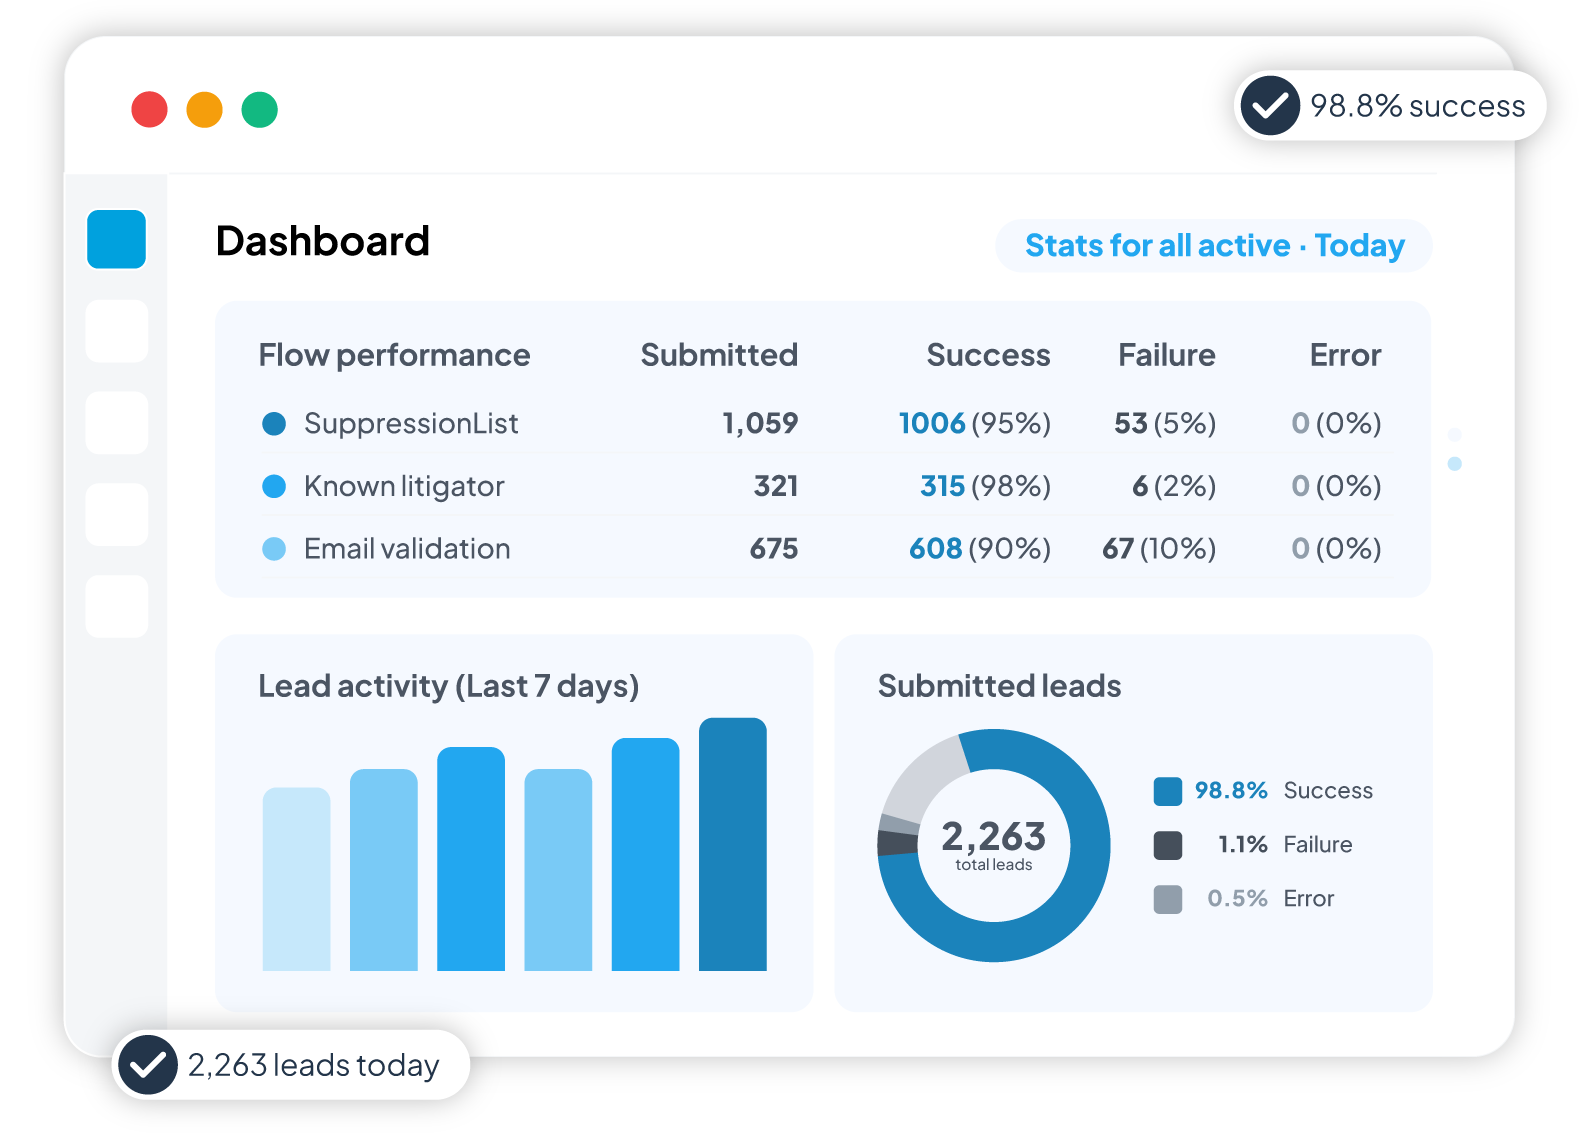Click the SuppressionList blue dot icon

point(274,424)
